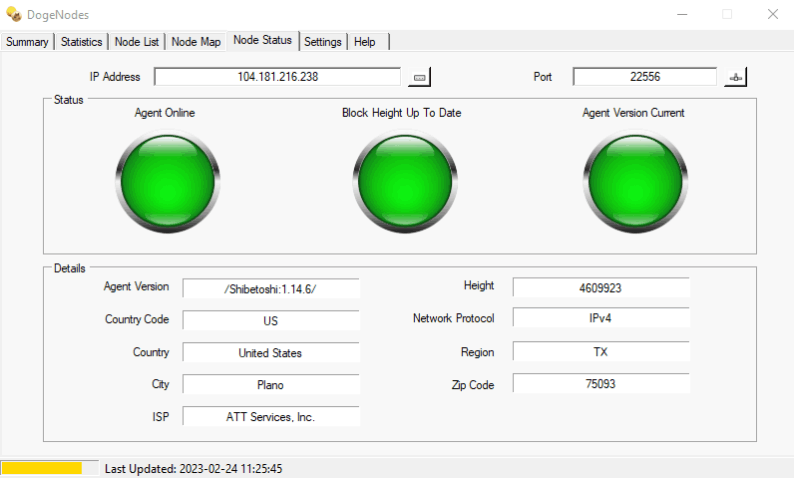Click the yellow progress bar in status bar
This screenshot has width=794, height=478.
pos(41,468)
